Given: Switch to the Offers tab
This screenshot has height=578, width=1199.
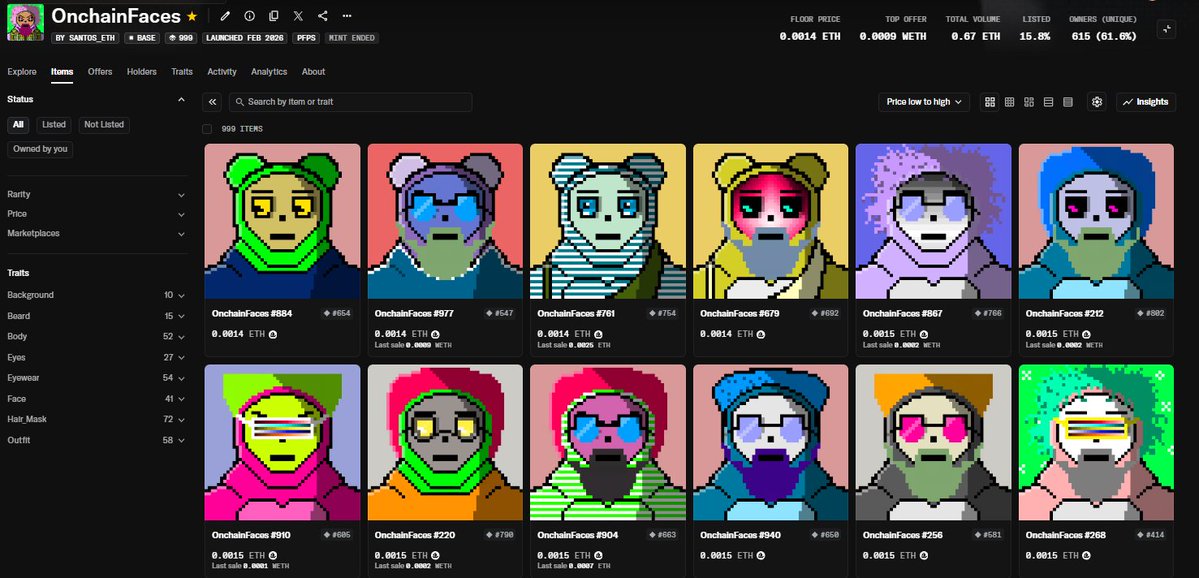Looking at the screenshot, I should point(100,72).
